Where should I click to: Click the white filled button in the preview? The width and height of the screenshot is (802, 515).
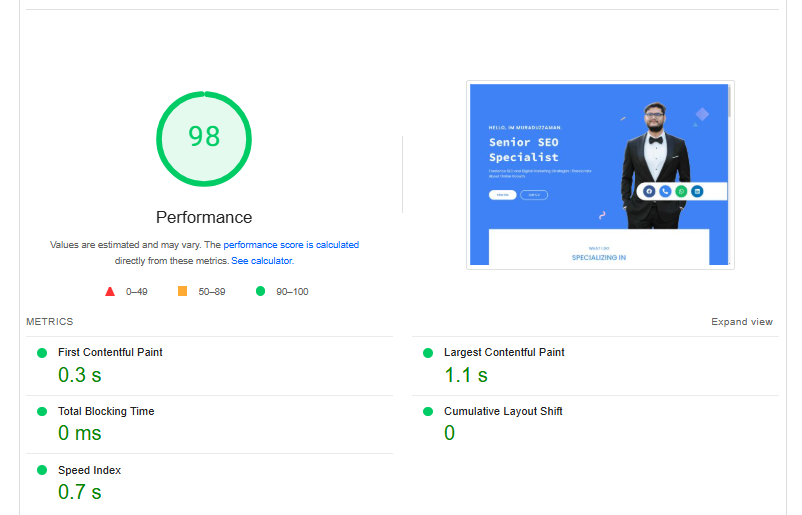coord(502,195)
